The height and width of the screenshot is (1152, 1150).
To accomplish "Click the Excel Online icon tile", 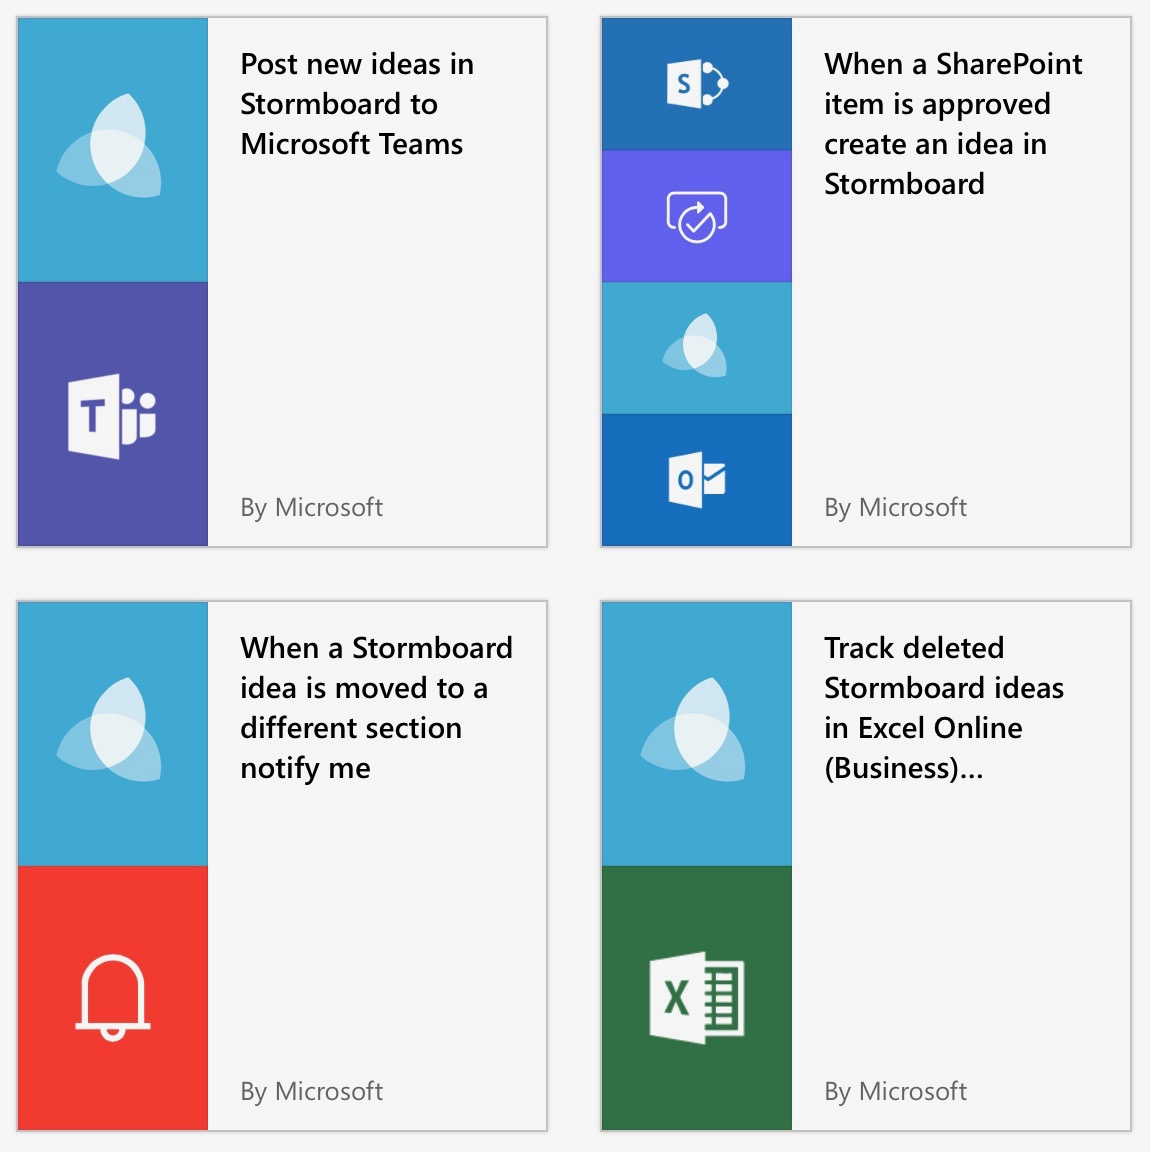I will [x=697, y=998].
